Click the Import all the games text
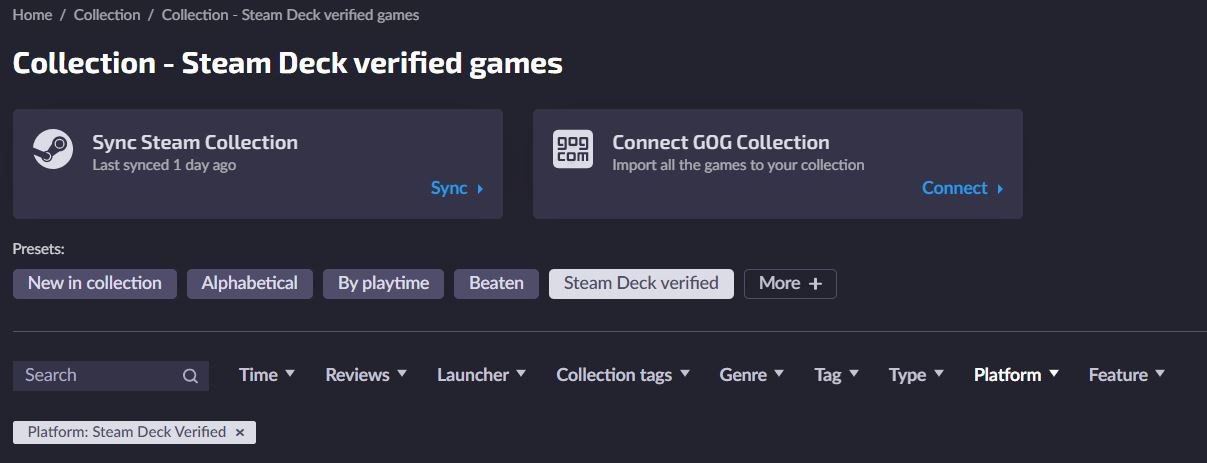The width and height of the screenshot is (1207, 463). tap(738, 165)
